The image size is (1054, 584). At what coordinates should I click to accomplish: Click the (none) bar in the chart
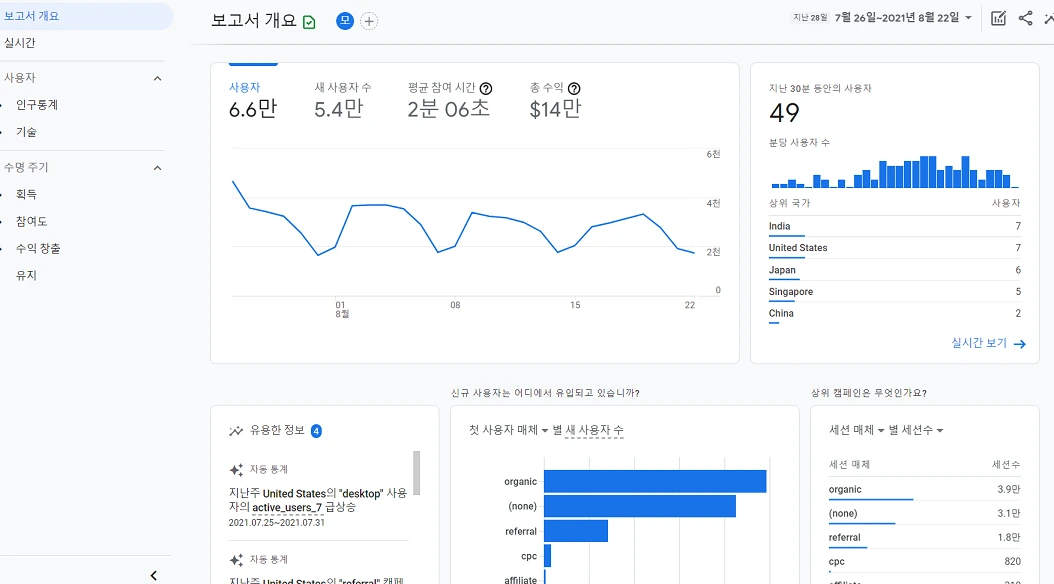coord(640,506)
